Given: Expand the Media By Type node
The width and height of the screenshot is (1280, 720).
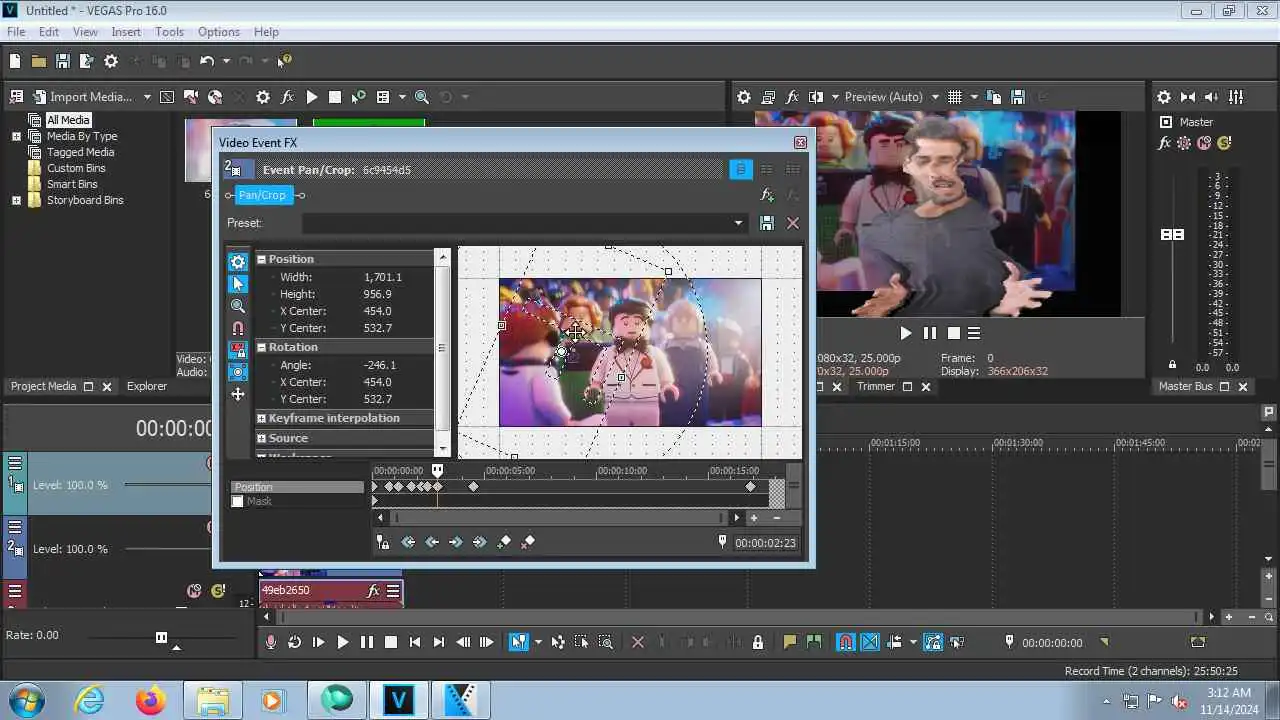Looking at the screenshot, I should 16,136.
